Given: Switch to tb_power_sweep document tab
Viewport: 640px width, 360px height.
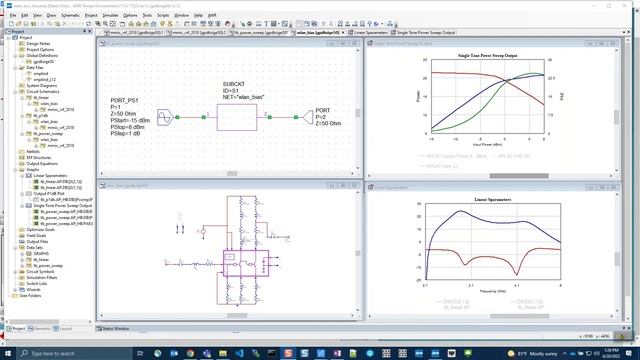Looking at the screenshot, I should click(259, 32).
